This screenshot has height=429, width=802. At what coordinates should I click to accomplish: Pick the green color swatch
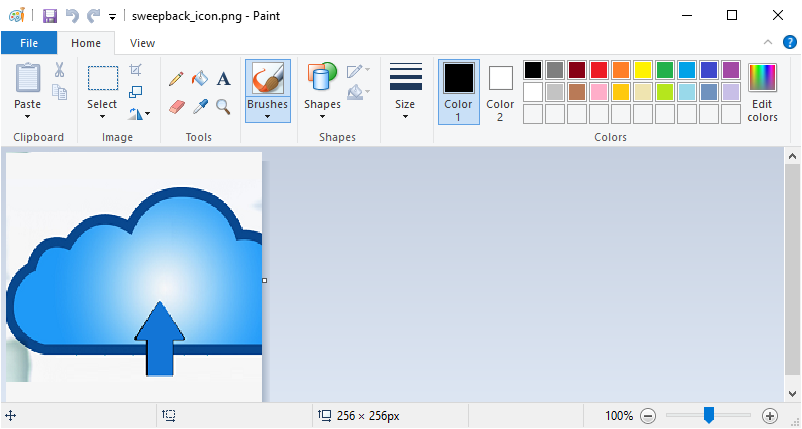(664, 70)
